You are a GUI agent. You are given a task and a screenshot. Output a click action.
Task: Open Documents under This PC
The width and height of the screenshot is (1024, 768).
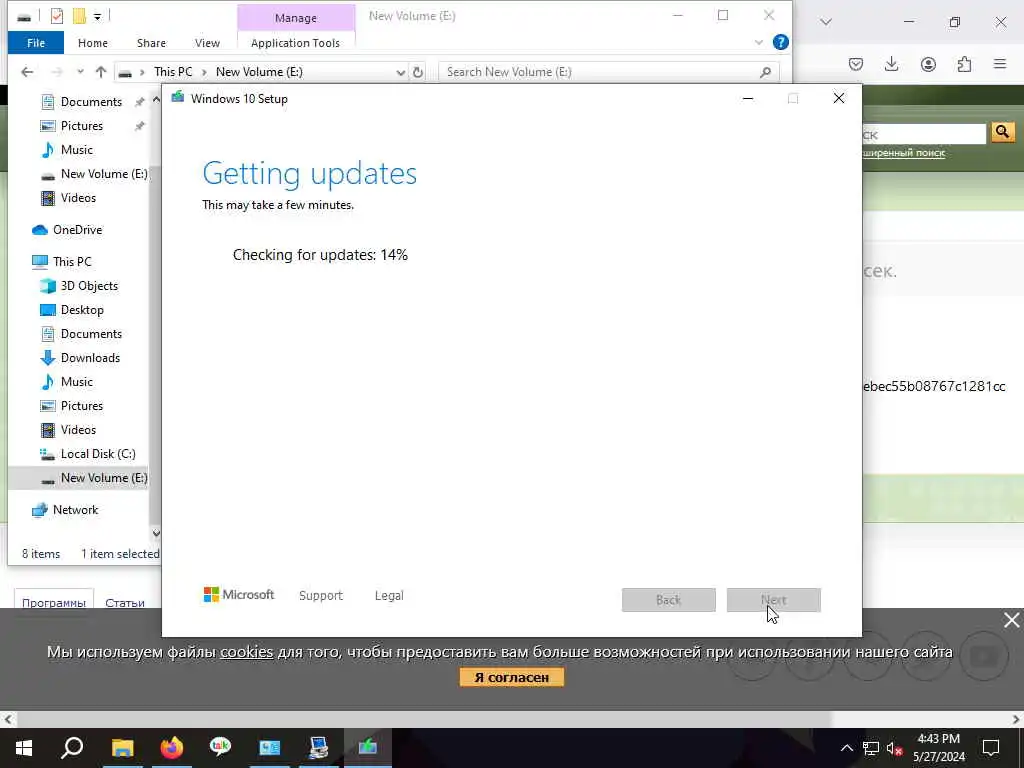[91, 334]
